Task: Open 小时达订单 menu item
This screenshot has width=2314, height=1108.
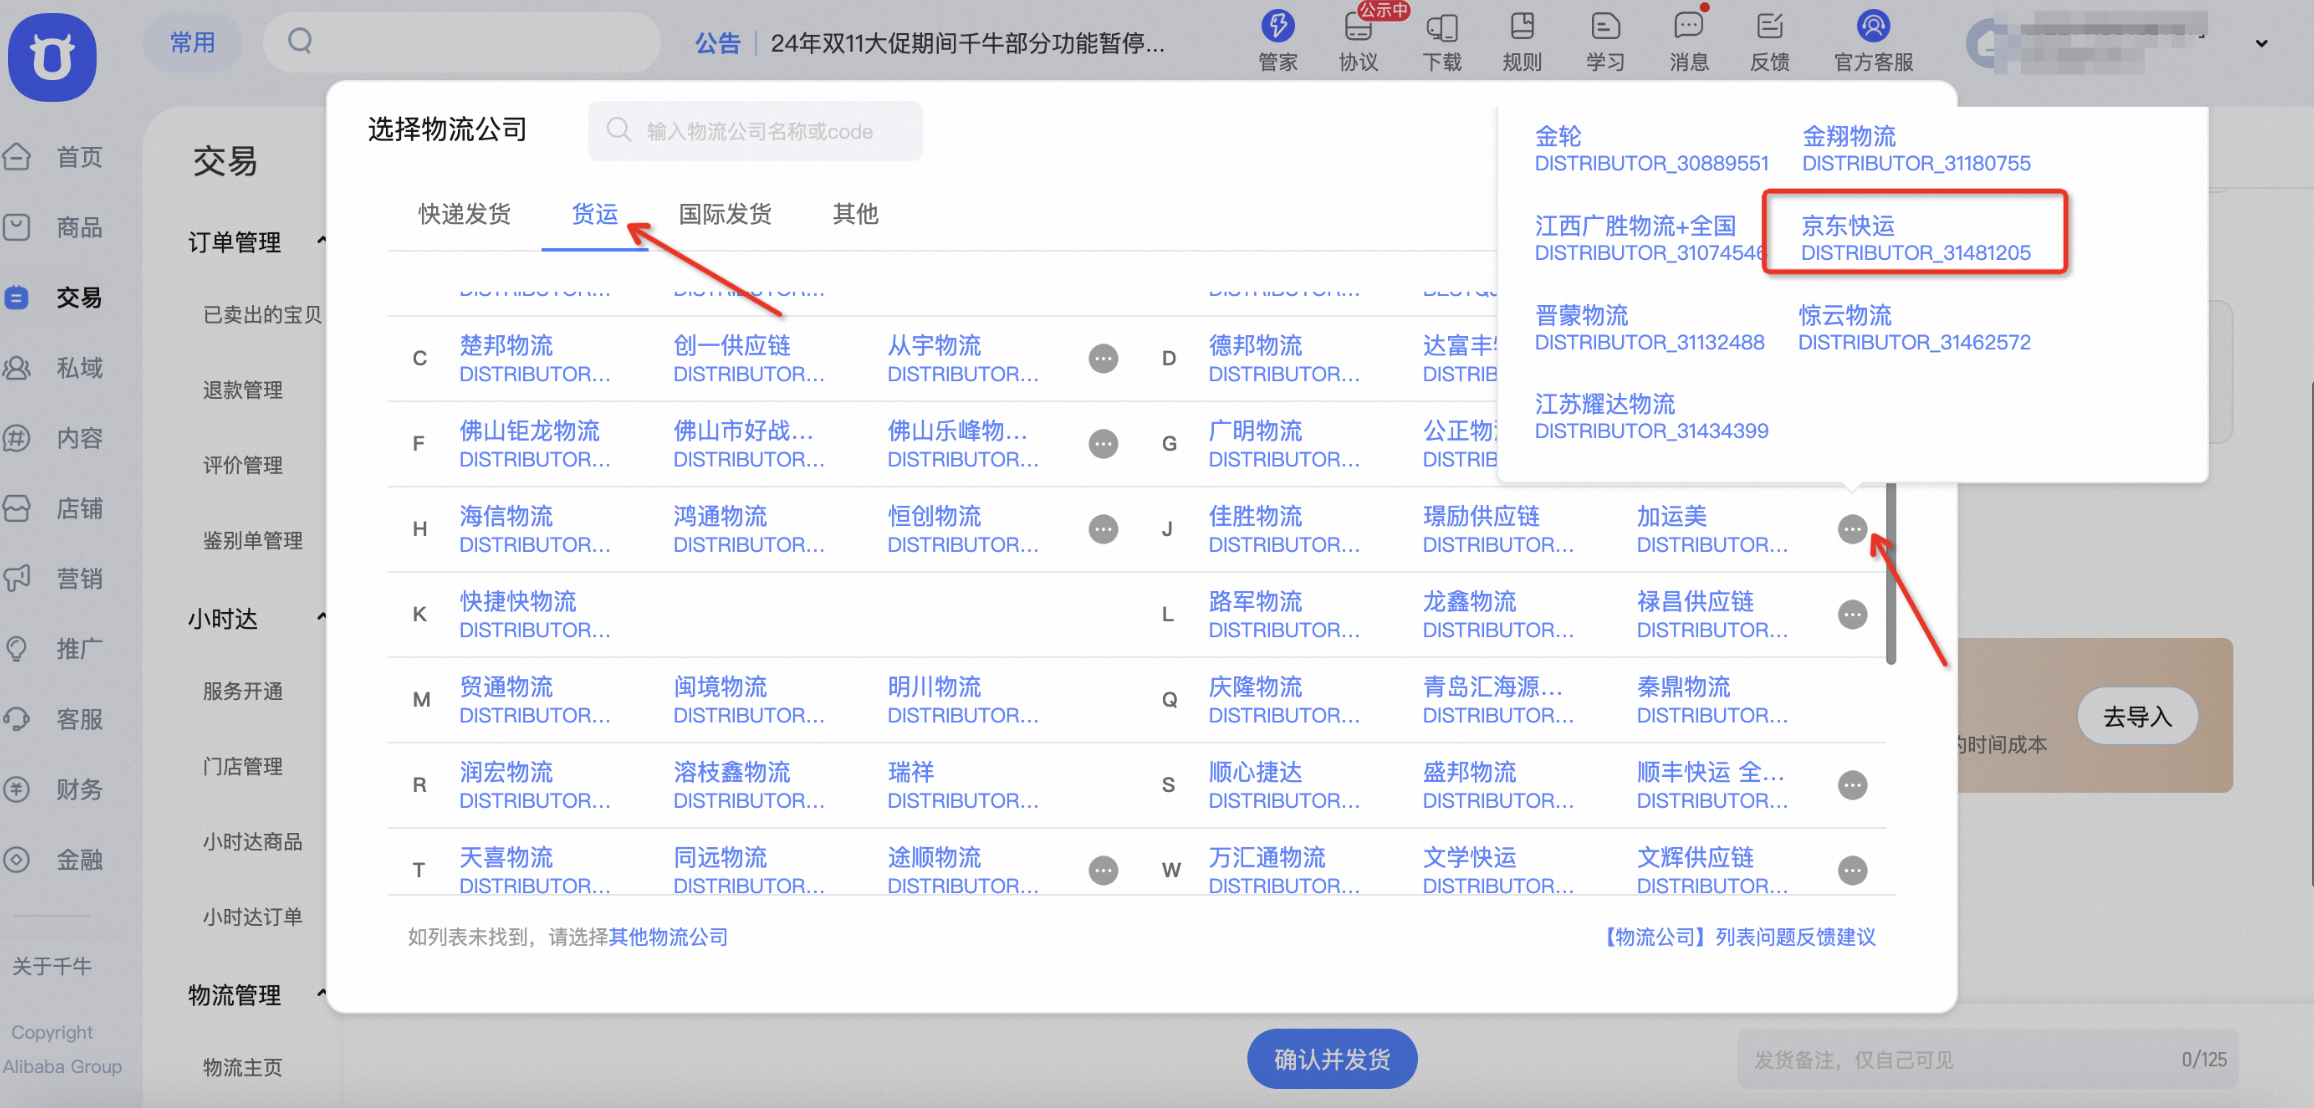Action: (x=253, y=917)
